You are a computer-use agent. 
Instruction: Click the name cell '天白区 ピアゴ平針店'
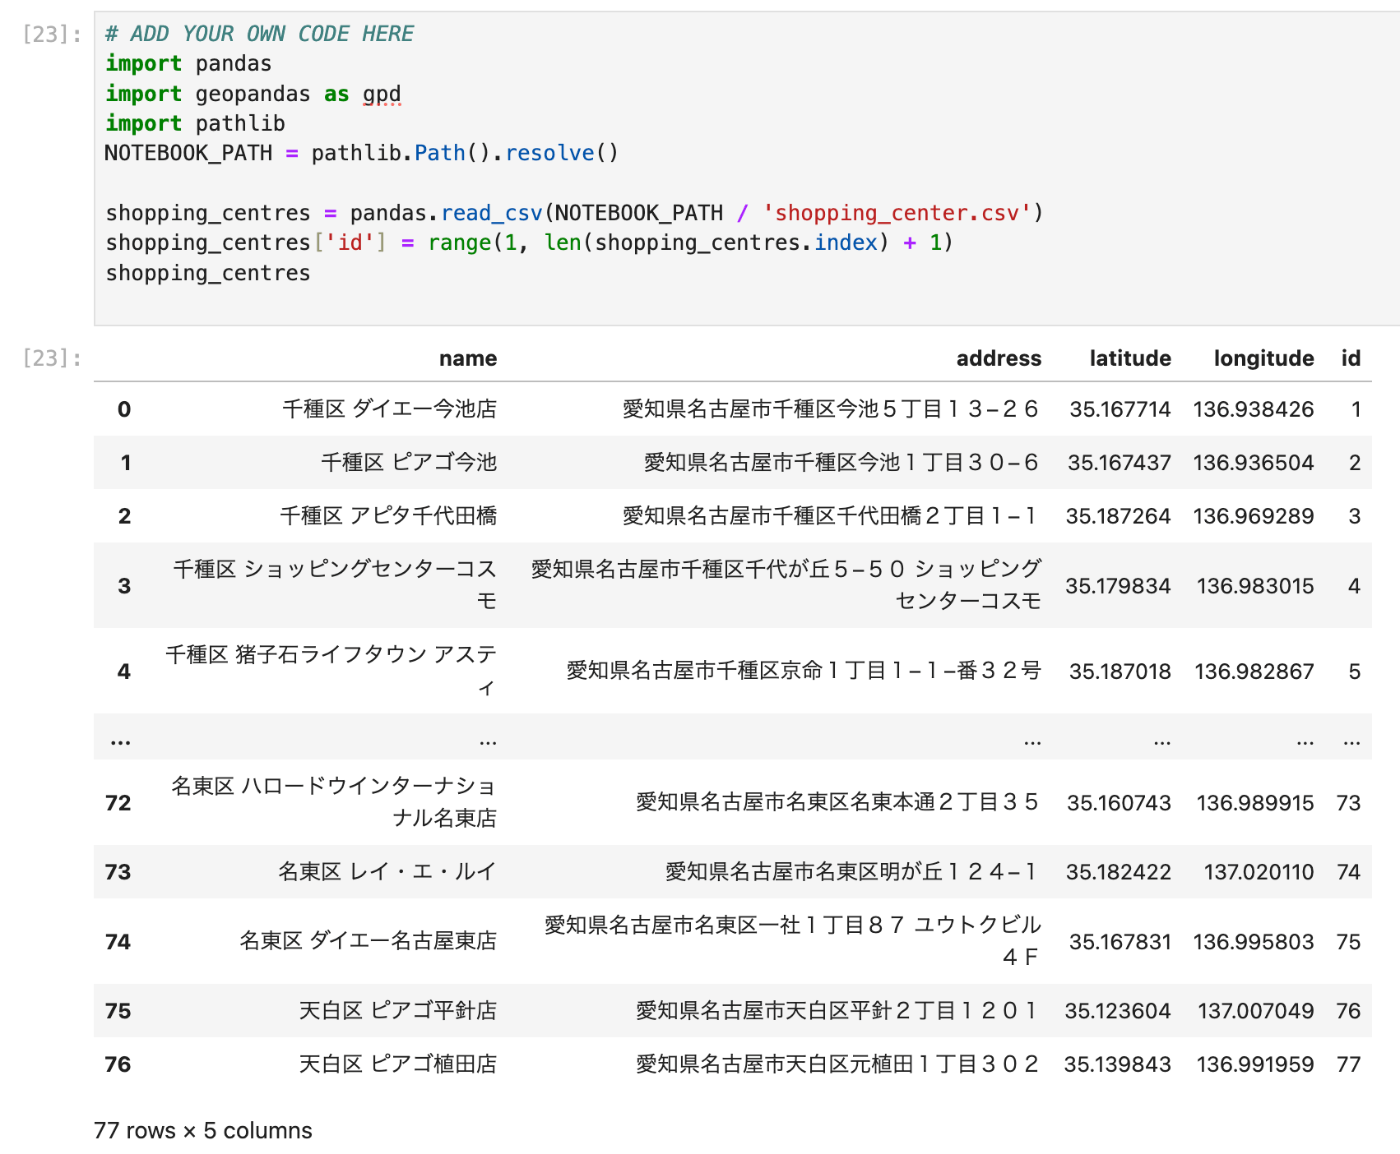pos(398,1011)
